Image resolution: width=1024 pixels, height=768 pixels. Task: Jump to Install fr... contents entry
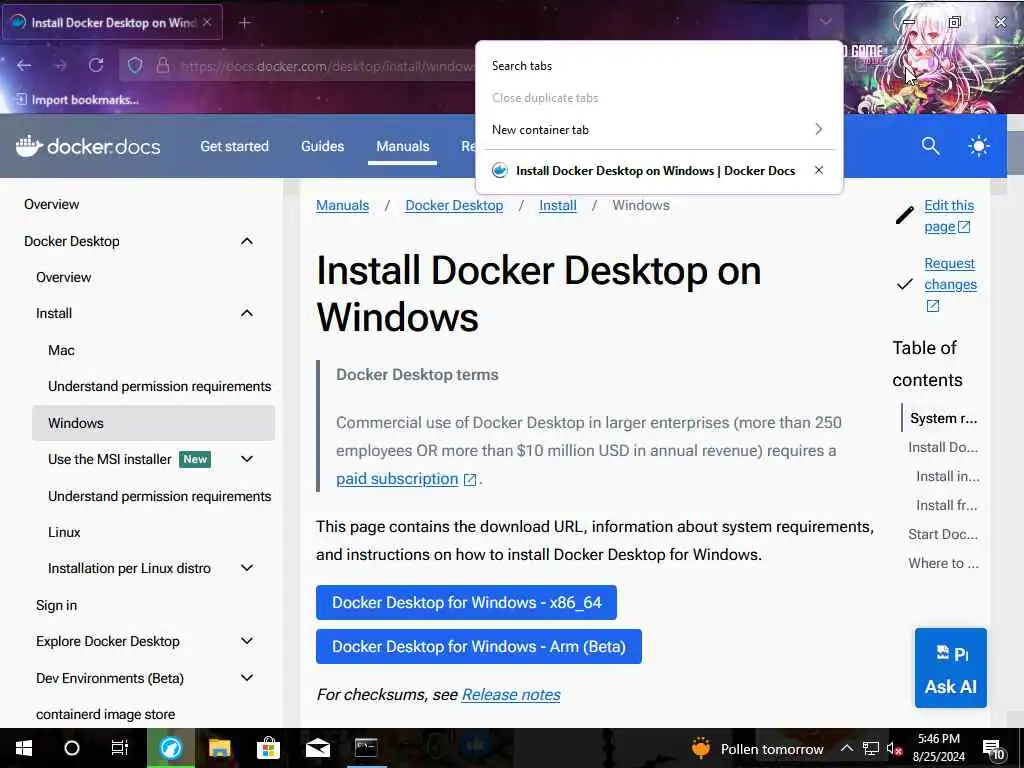[946, 505]
